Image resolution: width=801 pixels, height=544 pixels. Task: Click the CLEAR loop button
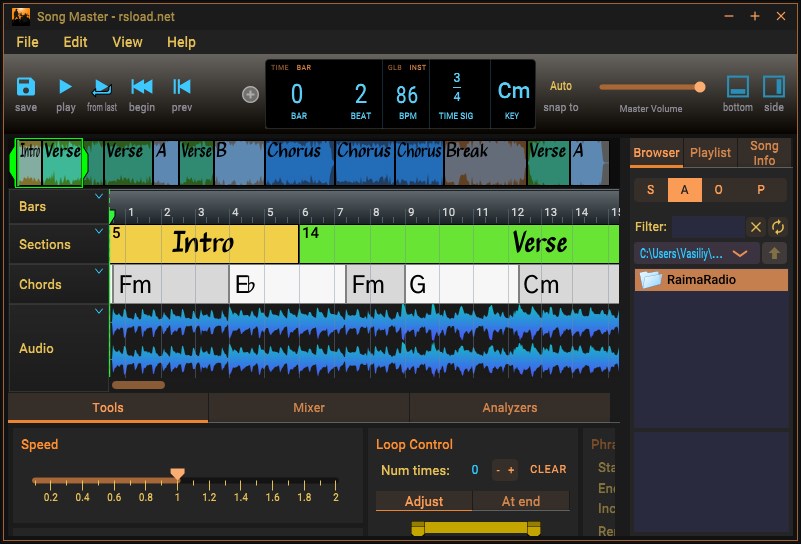(x=548, y=469)
